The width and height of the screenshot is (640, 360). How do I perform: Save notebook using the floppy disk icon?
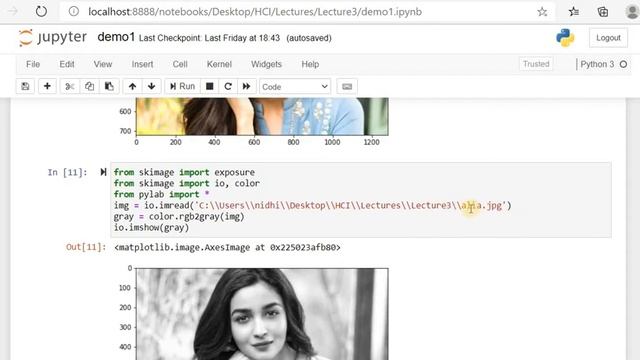coord(25,87)
